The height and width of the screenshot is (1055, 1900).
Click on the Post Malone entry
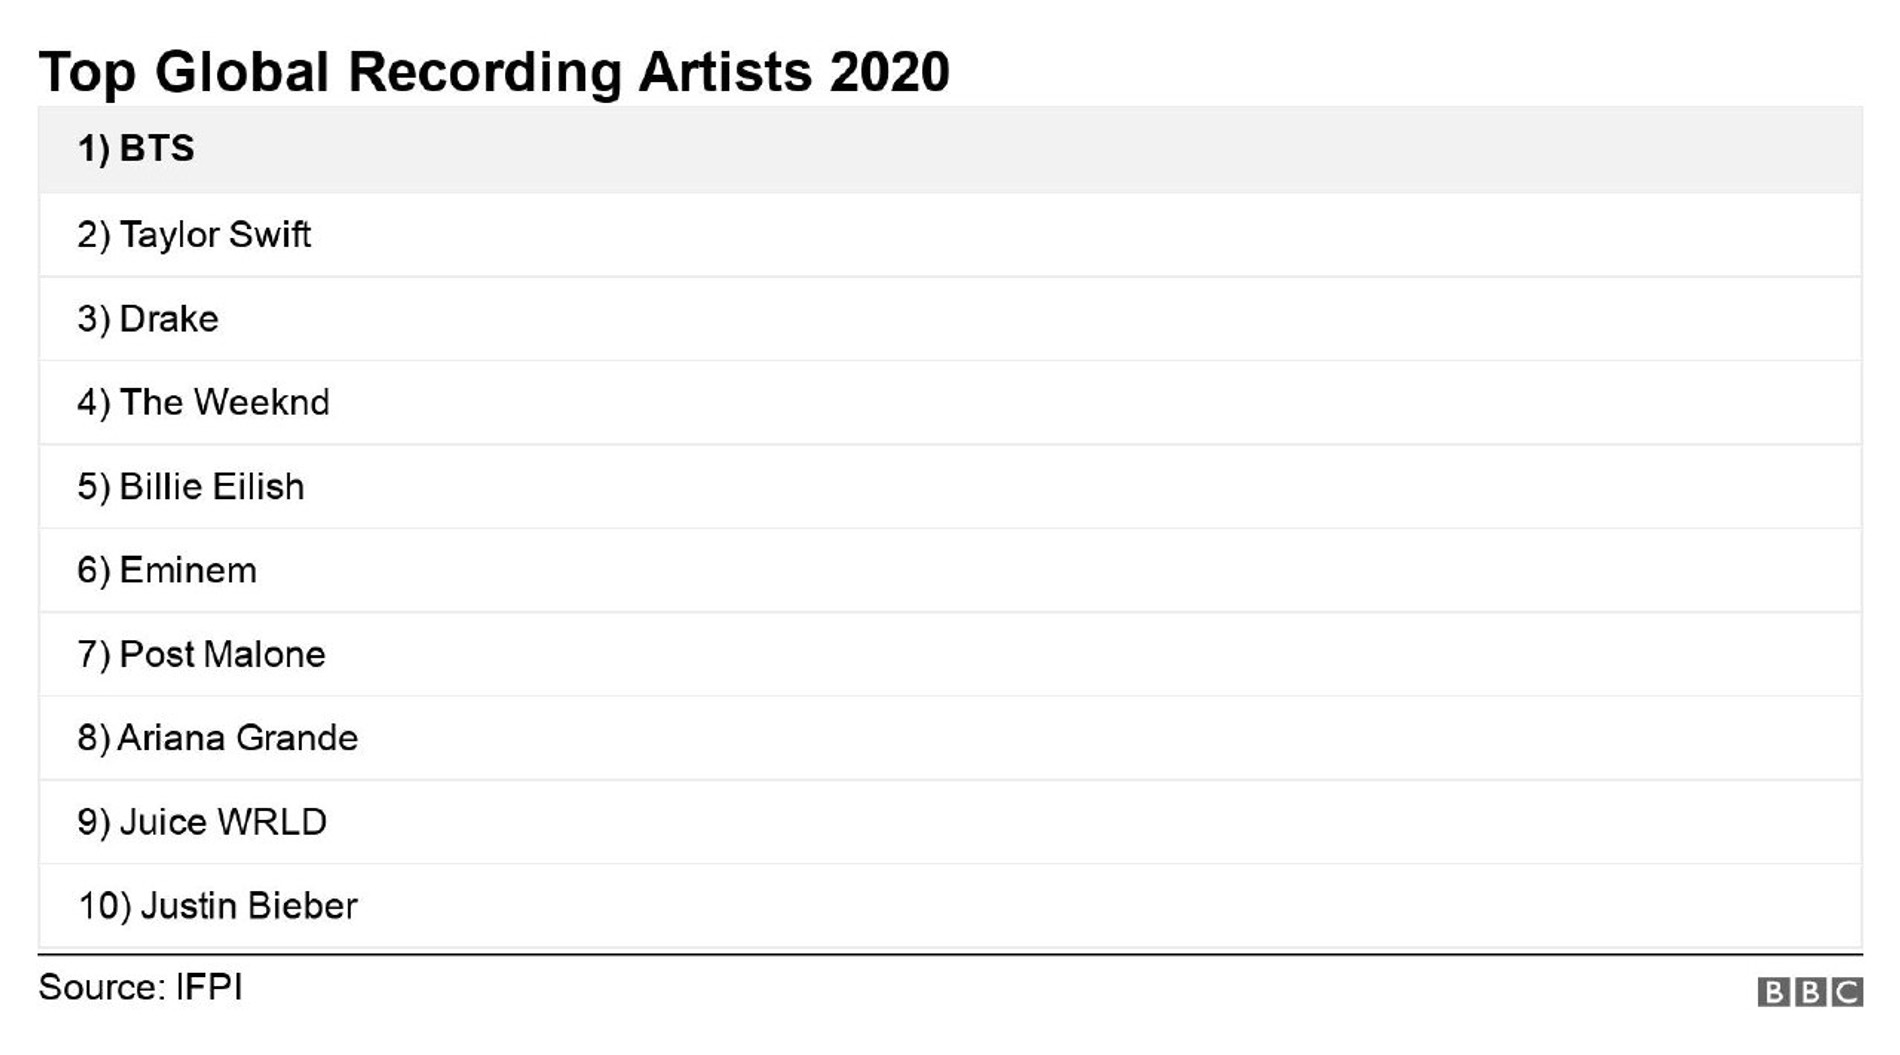(222, 655)
